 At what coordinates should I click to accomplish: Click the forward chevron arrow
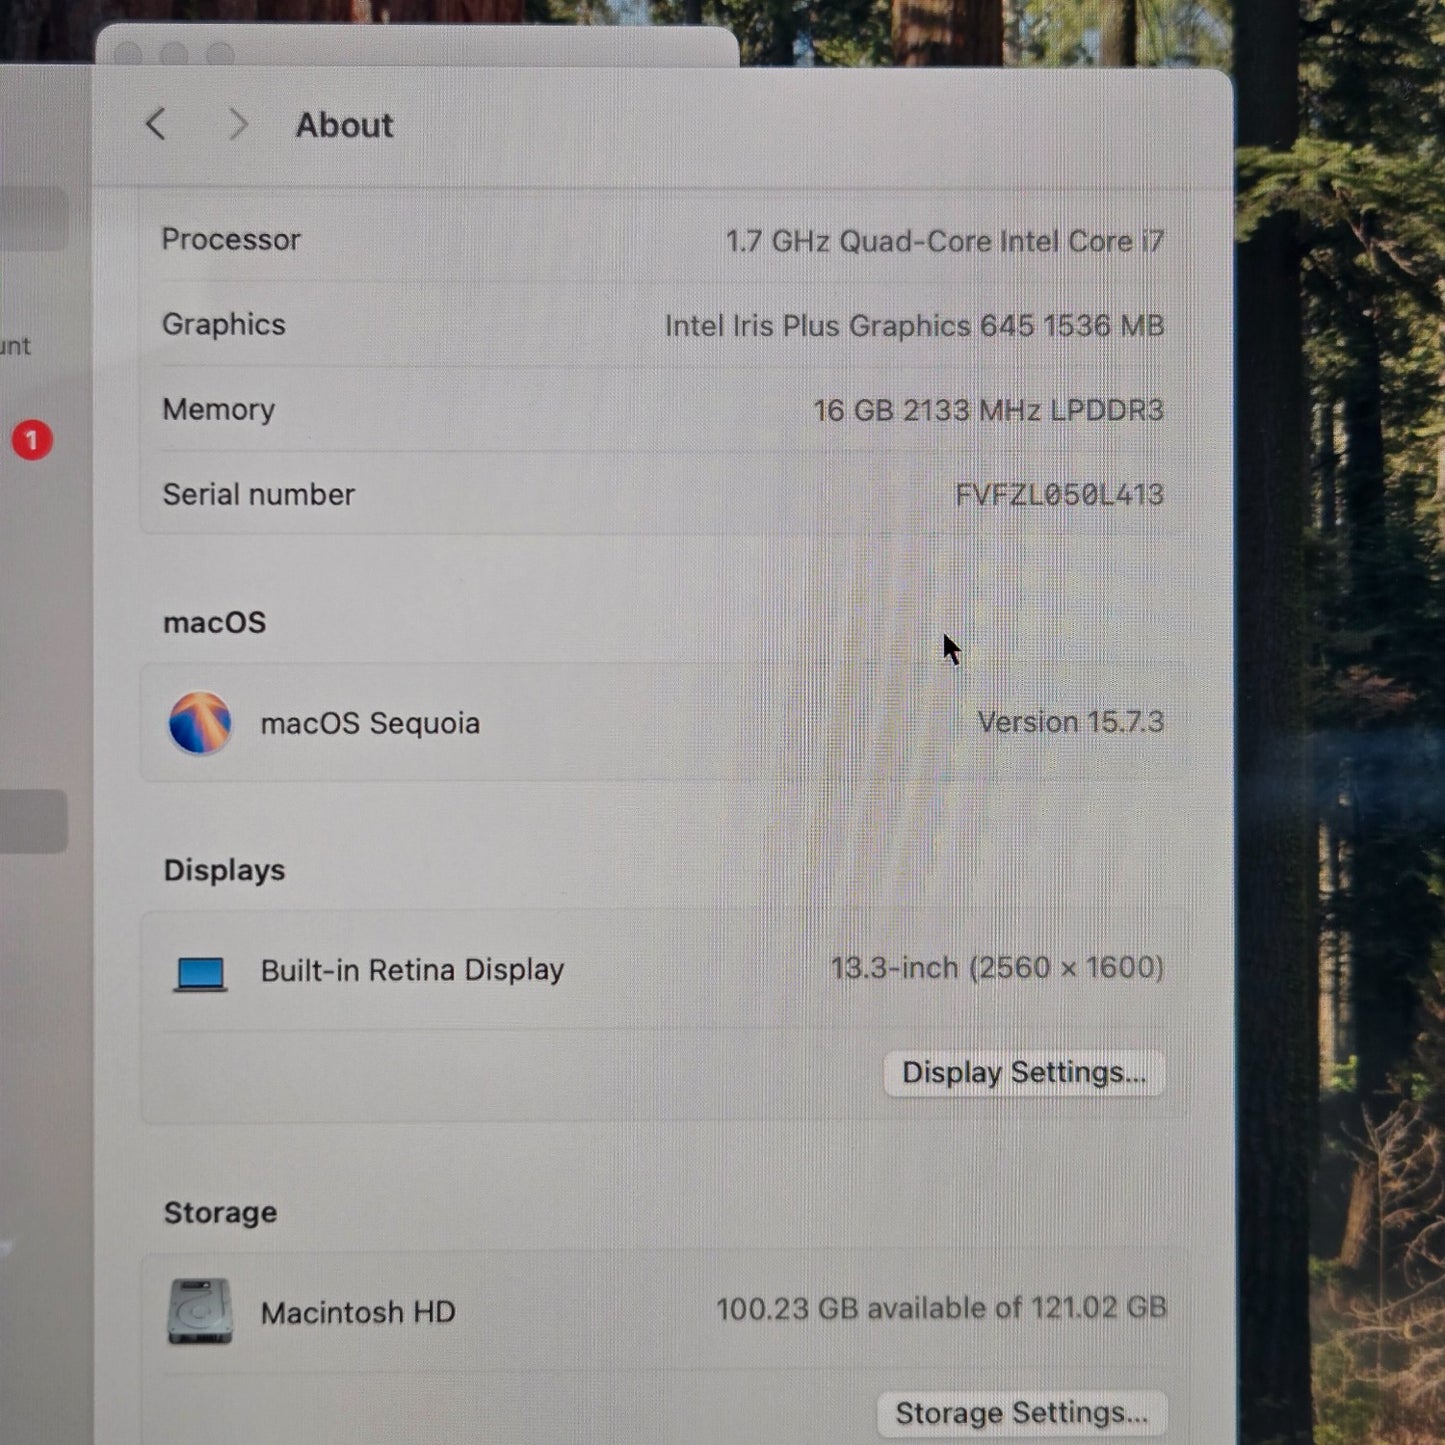click(237, 125)
